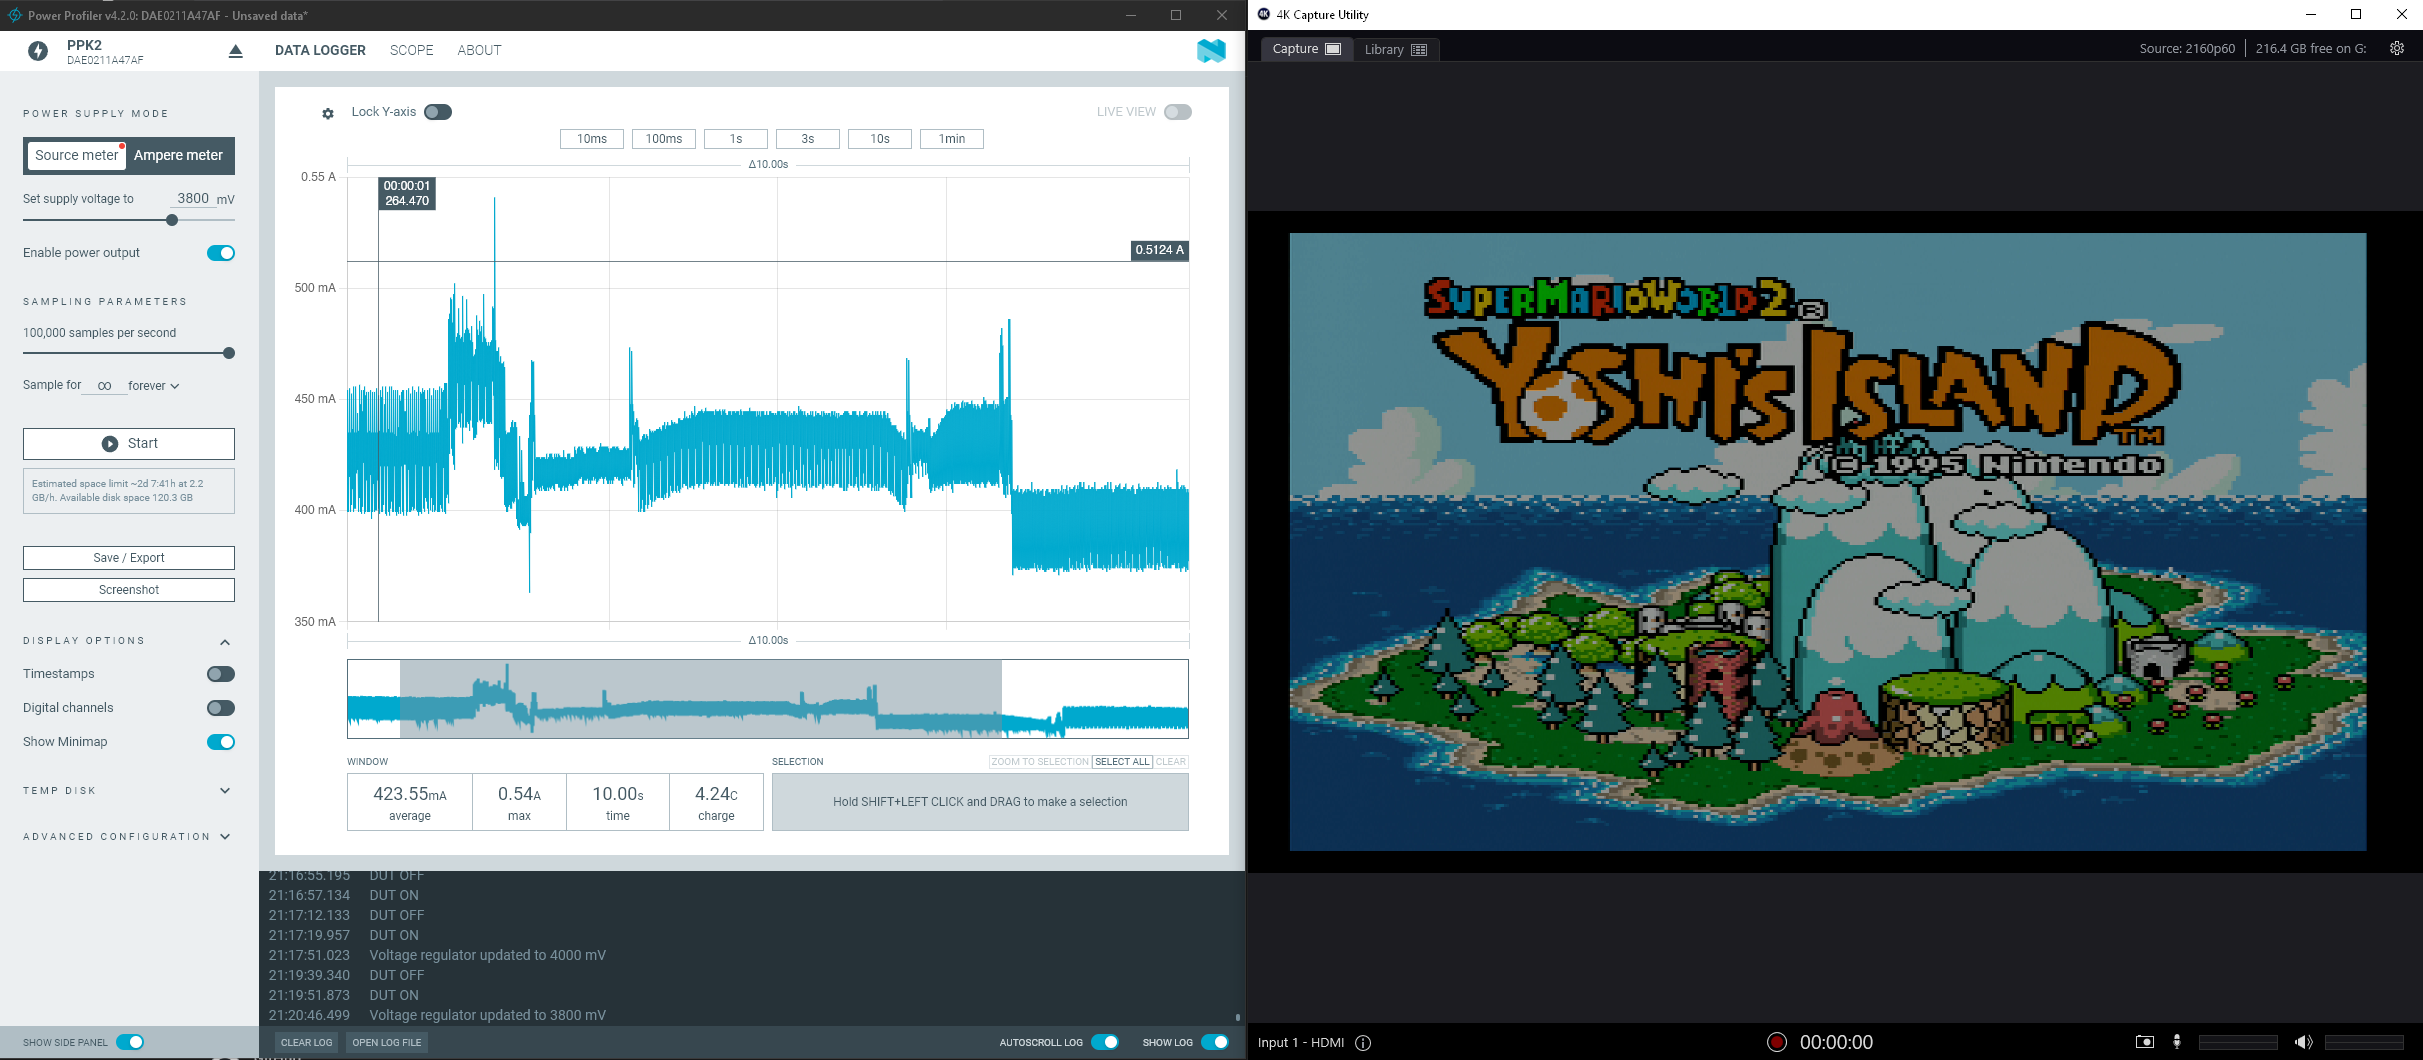Image resolution: width=2423 pixels, height=1060 pixels.
Task: Click ZOOM TO SELECTION
Action: tap(1040, 762)
